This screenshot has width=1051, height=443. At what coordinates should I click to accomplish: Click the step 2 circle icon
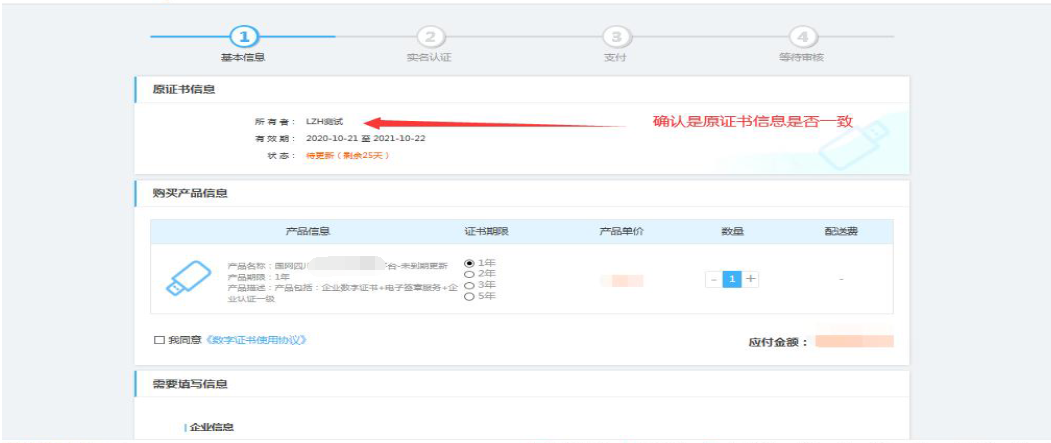tap(429, 37)
